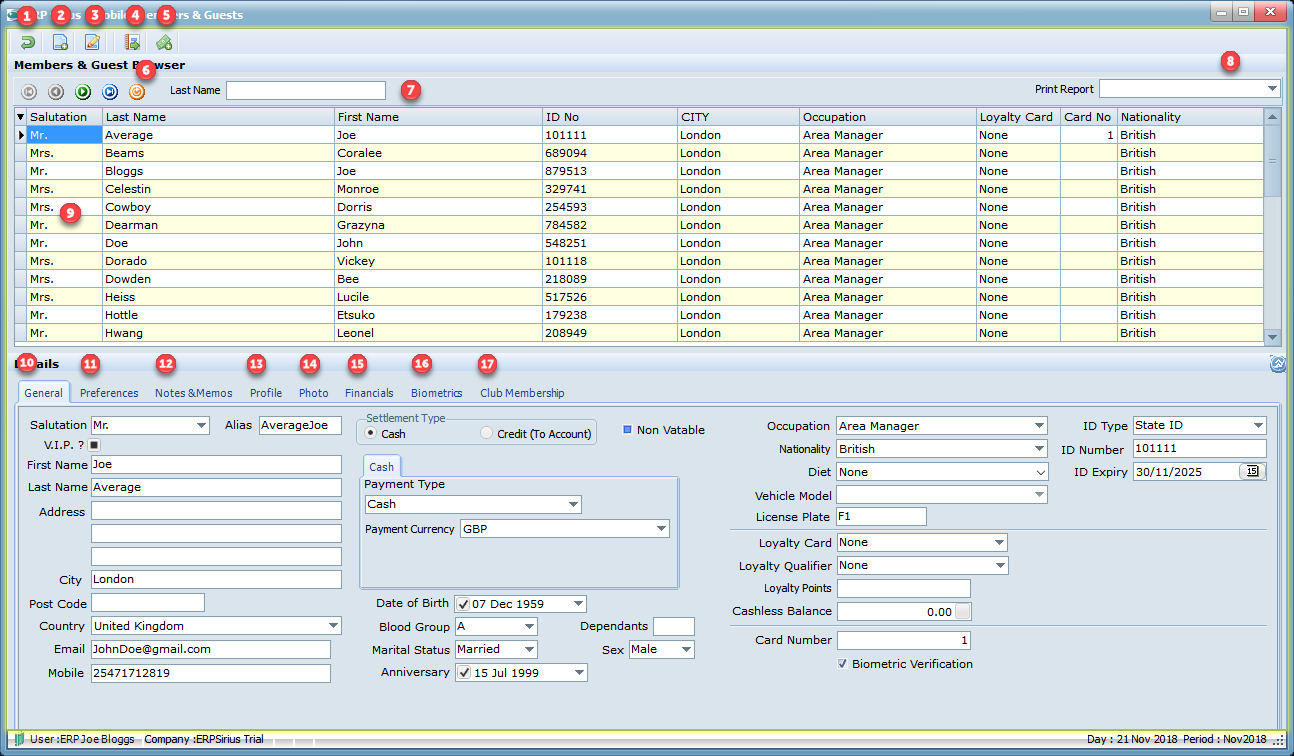Open the Payment Currency dropdown

(661, 529)
